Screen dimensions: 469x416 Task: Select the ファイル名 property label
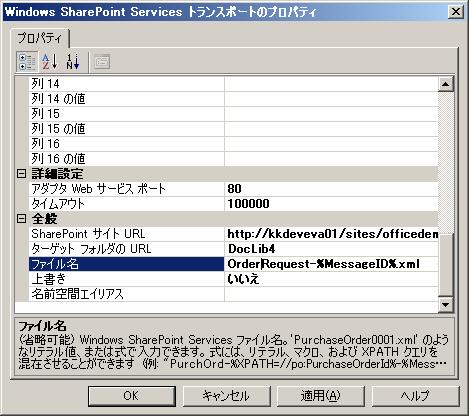click(x=127, y=264)
